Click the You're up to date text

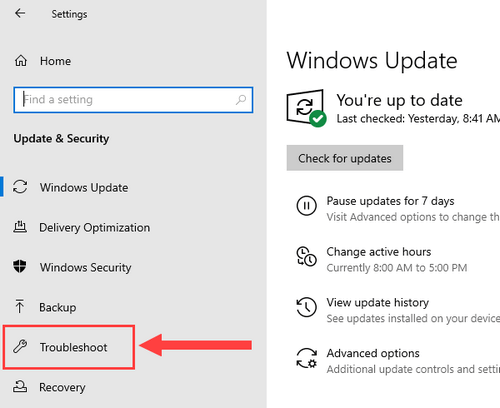(399, 100)
